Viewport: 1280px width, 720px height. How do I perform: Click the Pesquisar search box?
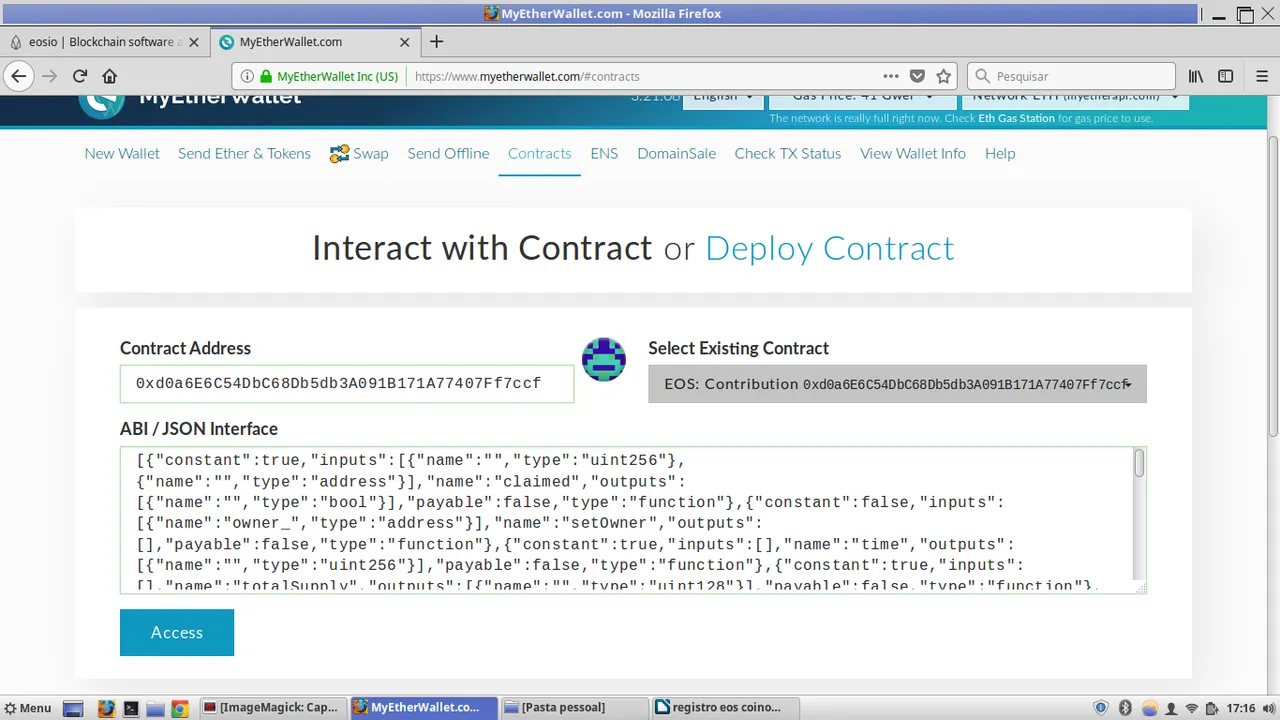(1071, 76)
